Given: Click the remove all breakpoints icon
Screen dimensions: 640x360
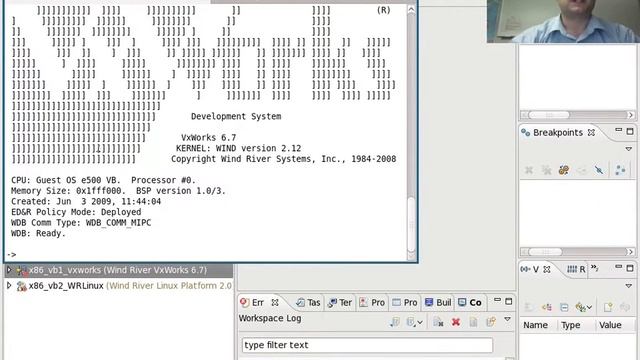Looking at the screenshot, I should [546, 170].
